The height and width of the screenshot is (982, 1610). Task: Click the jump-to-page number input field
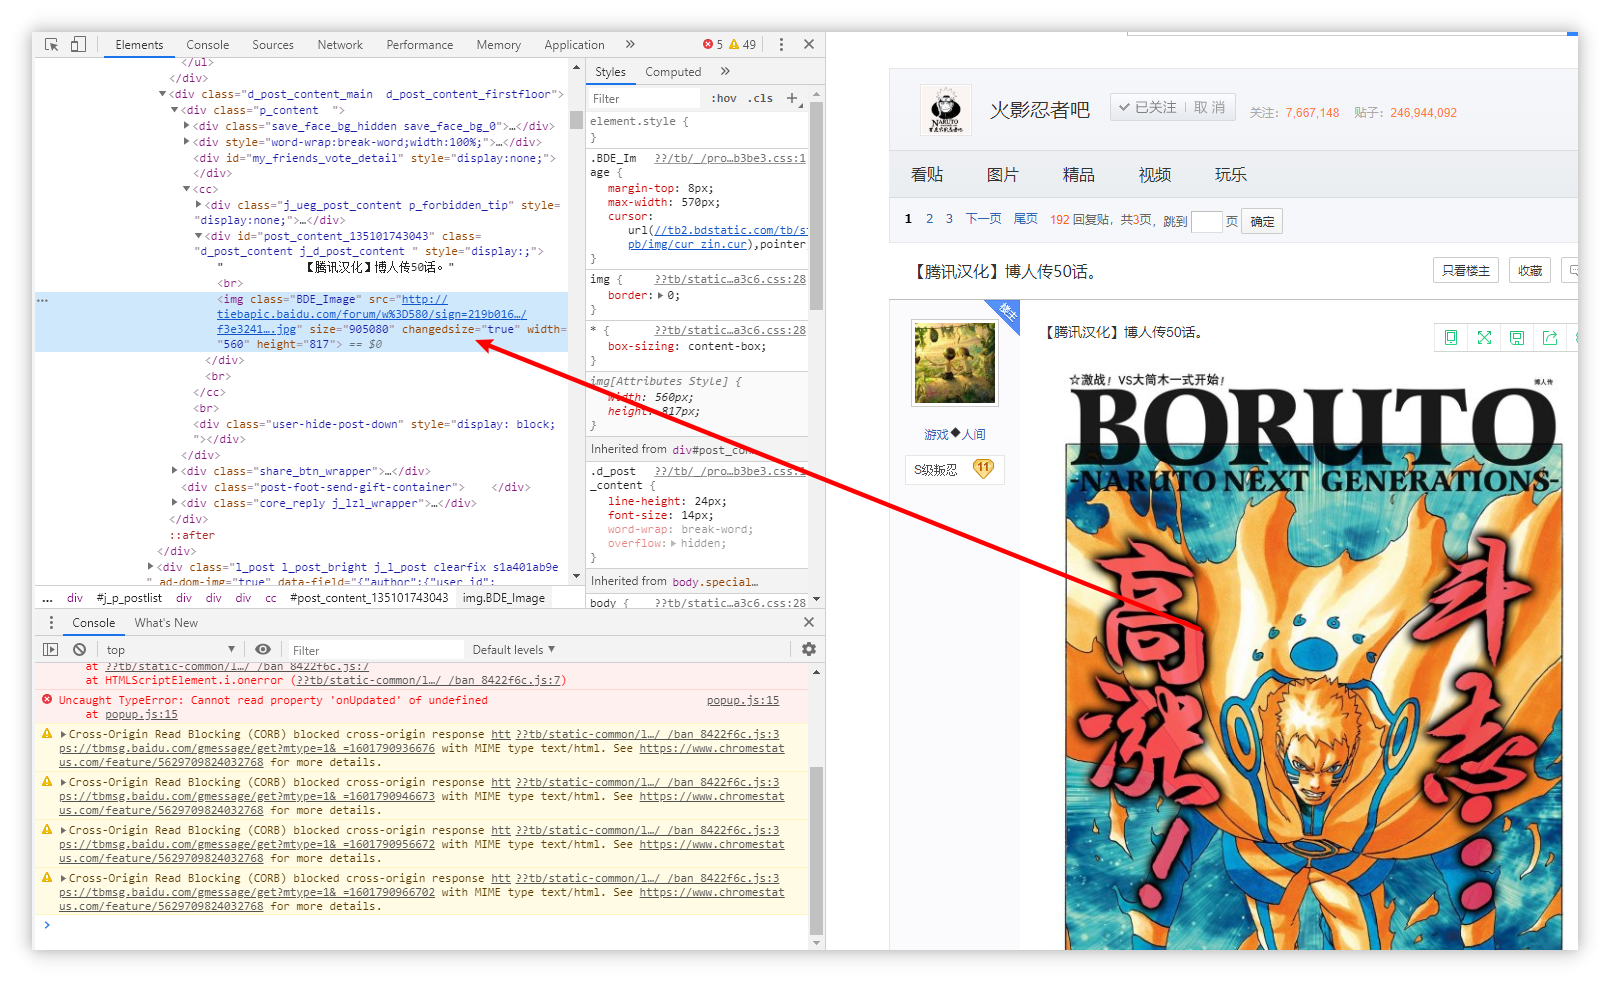tap(1207, 221)
